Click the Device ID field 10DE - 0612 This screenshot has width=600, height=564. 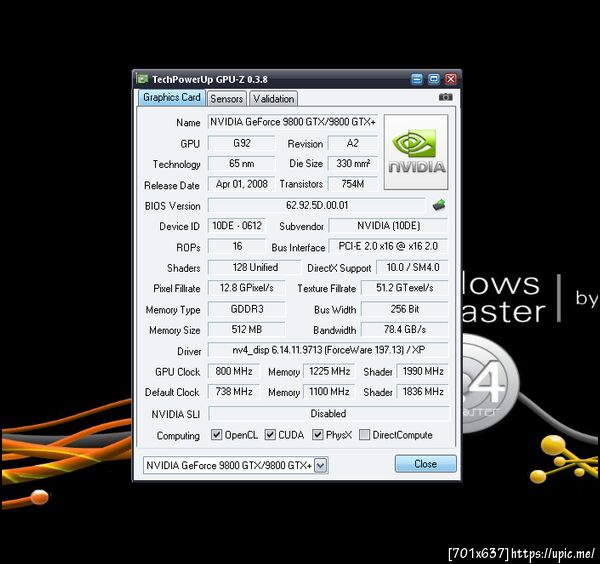pos(237,225)
